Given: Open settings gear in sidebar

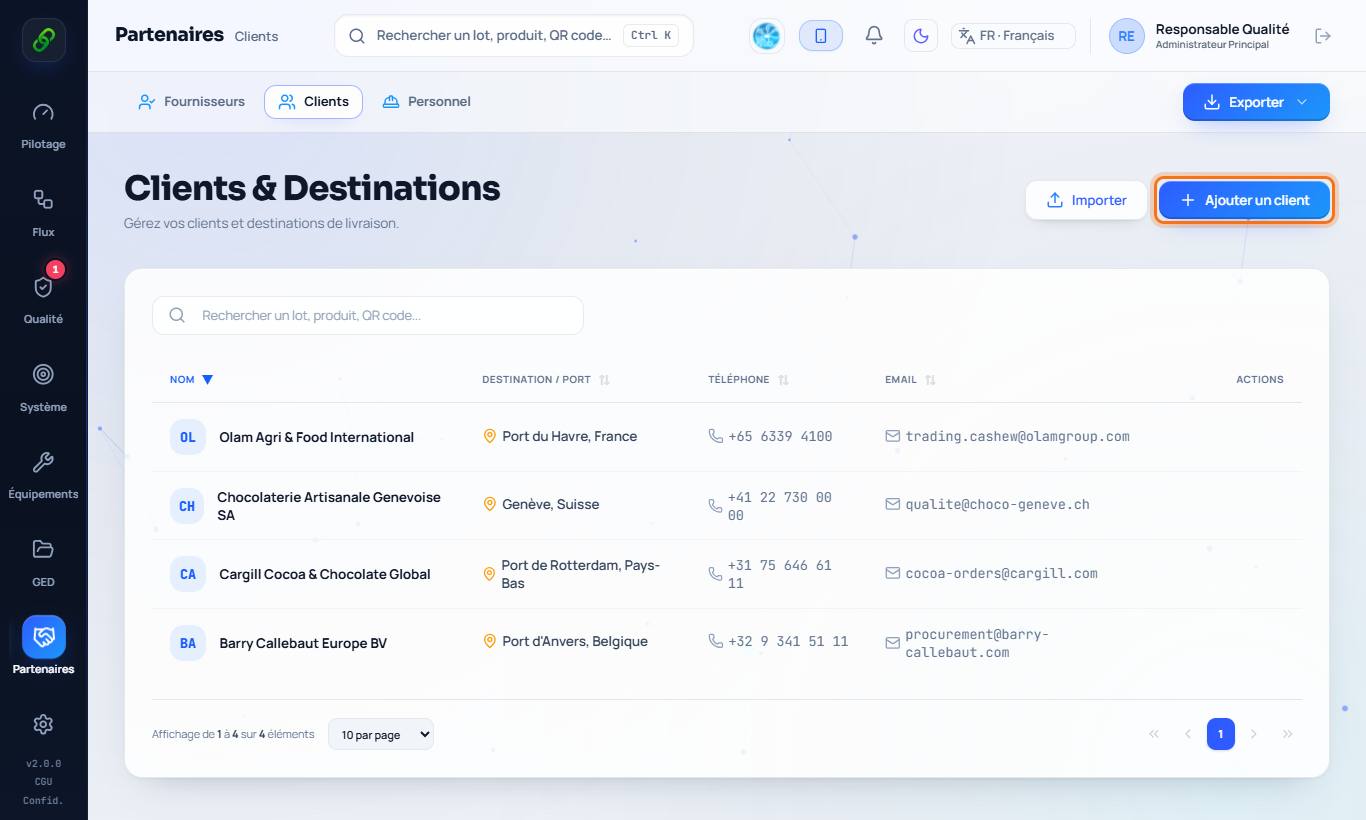Looking at the screenshot, I should (x=43, y=724).
